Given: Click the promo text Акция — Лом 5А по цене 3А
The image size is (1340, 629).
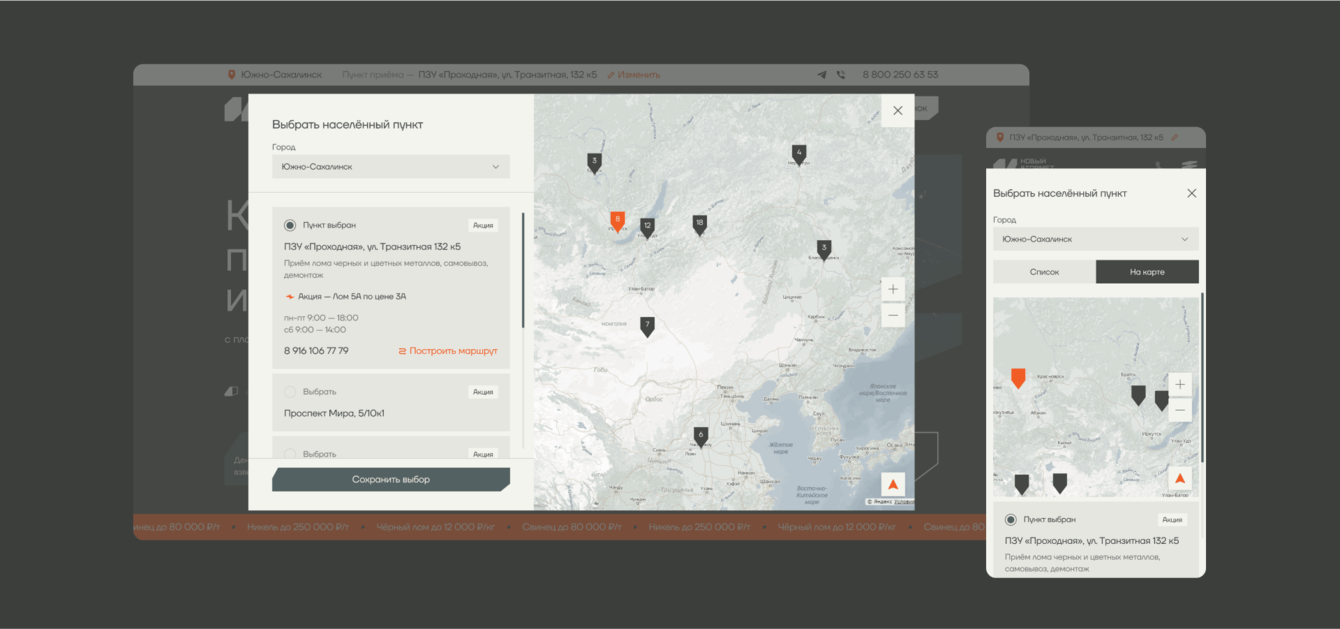Looking at the screenshot, I should [x=352, y=297].
